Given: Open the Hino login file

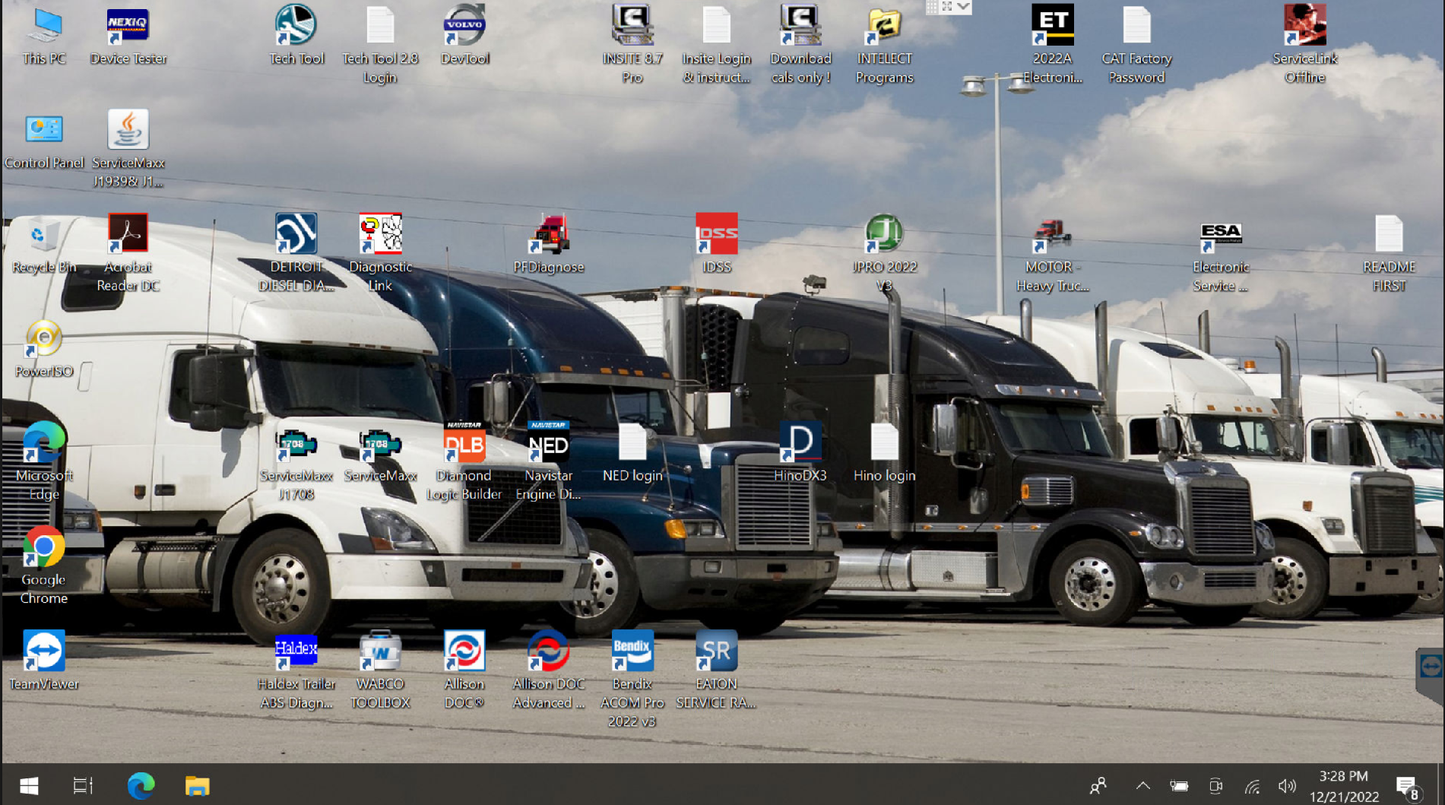Looking at the screenshot, I should pos(884,453).
